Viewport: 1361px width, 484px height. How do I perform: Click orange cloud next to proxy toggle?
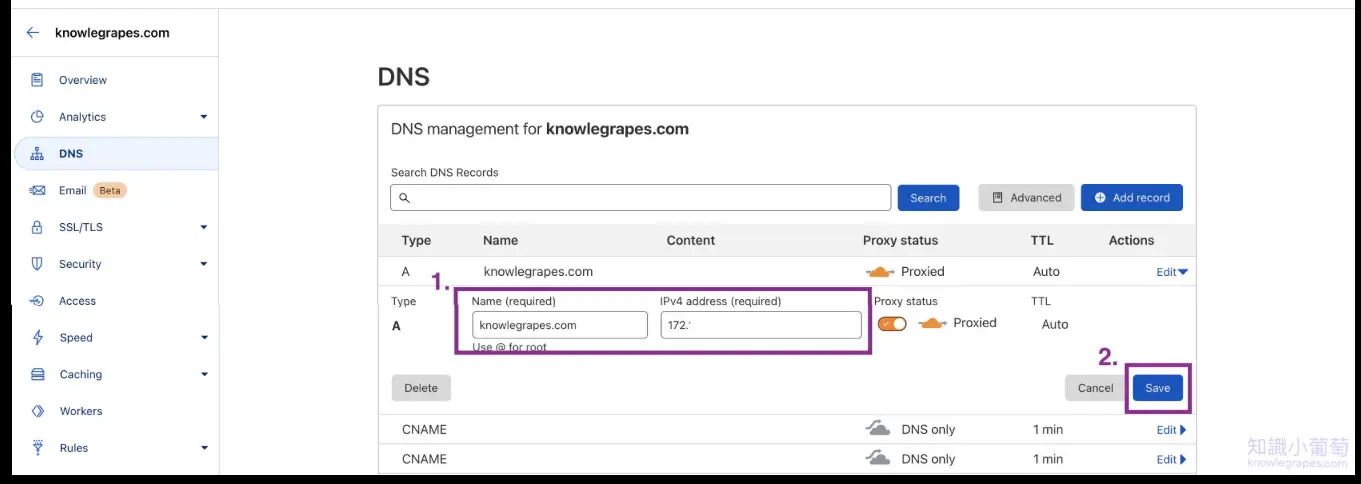[x=931, y=323]
